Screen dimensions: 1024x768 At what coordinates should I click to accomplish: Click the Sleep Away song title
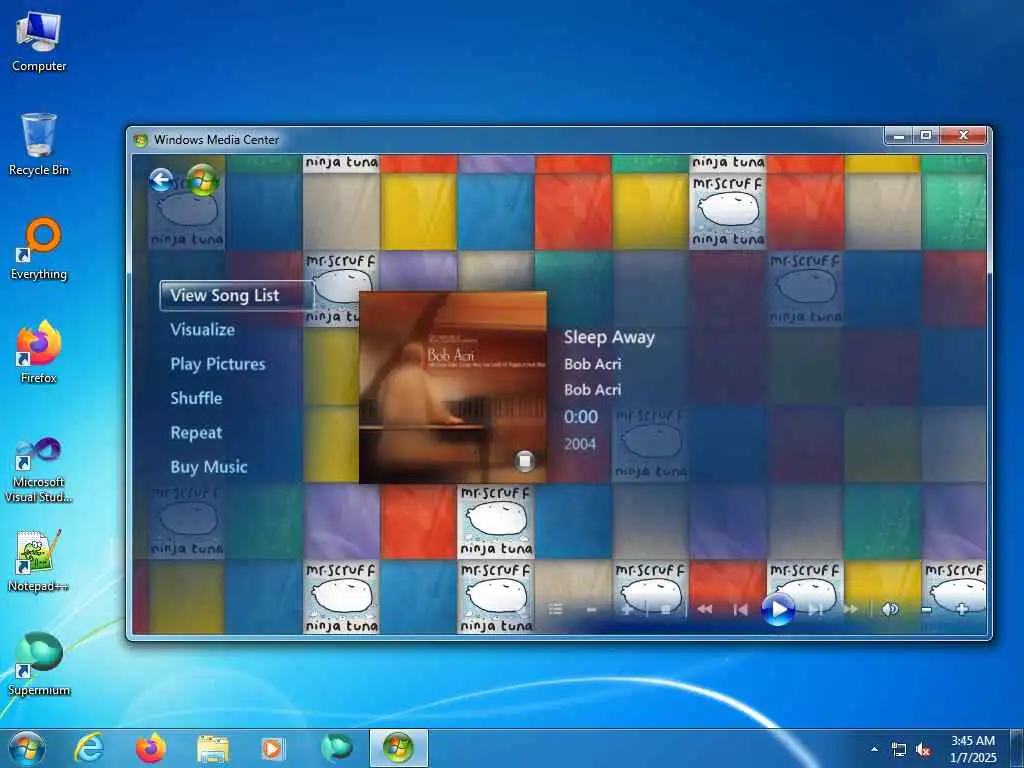[609, 338]
